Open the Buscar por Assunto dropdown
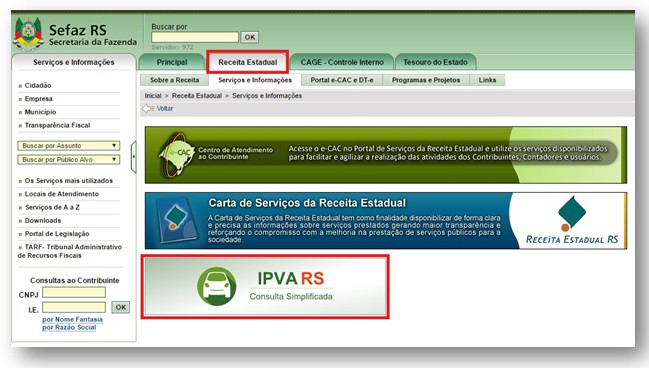 click(x=69, y=146)
